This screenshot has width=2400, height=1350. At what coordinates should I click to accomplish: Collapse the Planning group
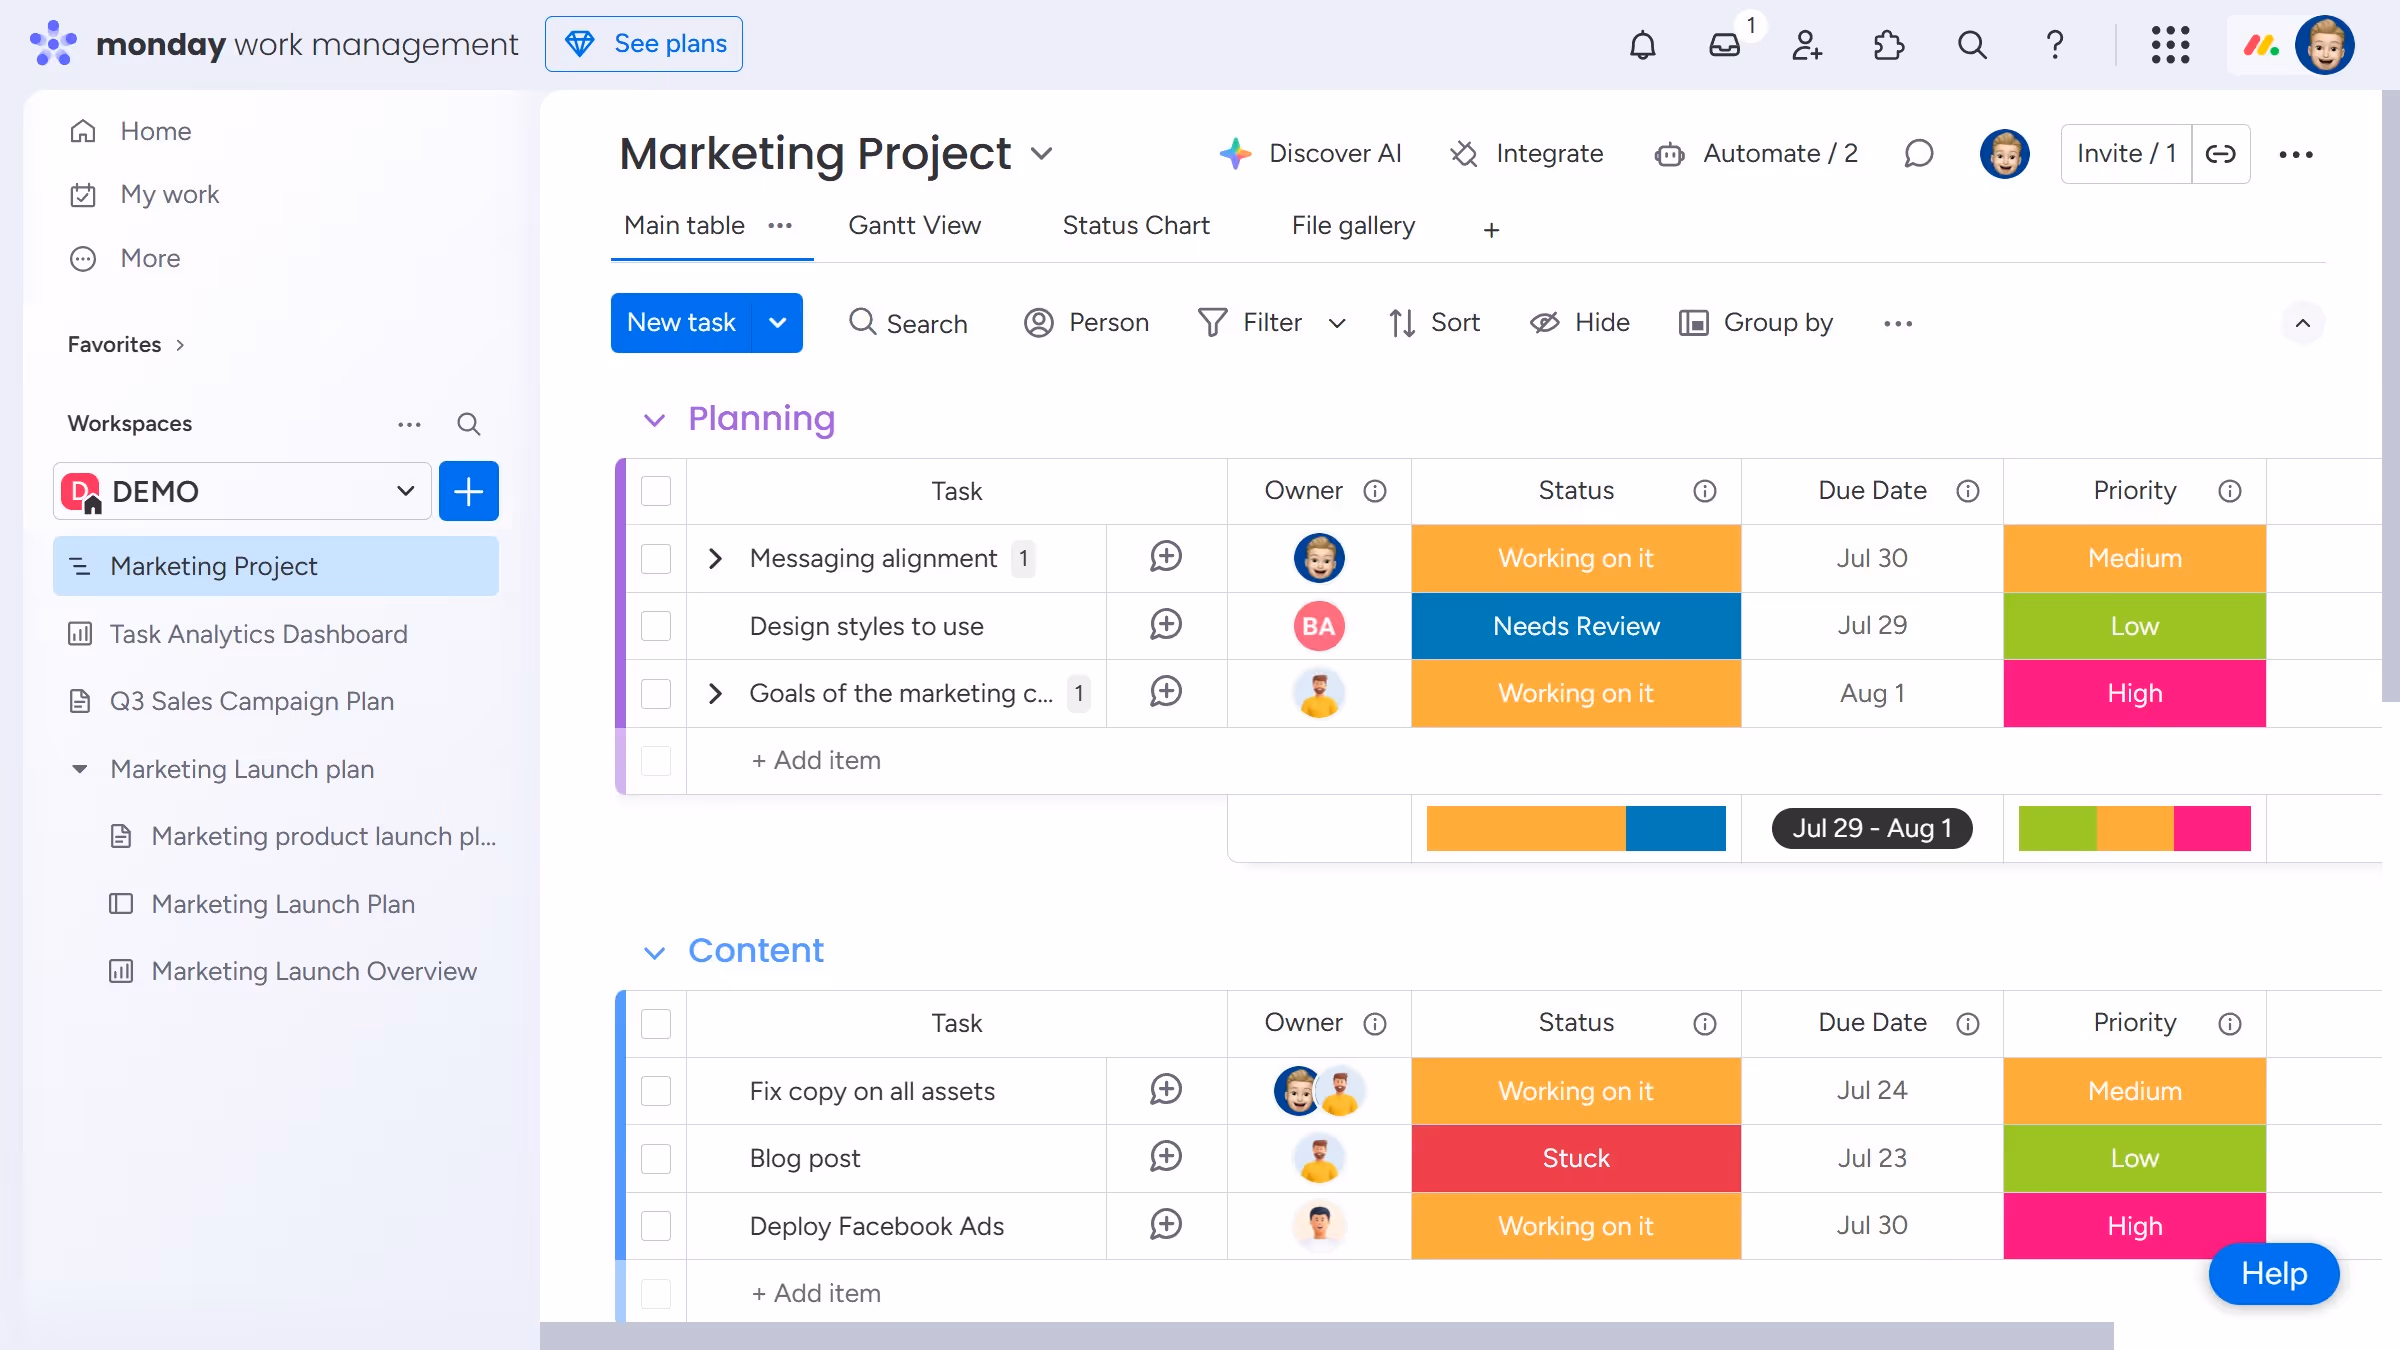point(654,420)
